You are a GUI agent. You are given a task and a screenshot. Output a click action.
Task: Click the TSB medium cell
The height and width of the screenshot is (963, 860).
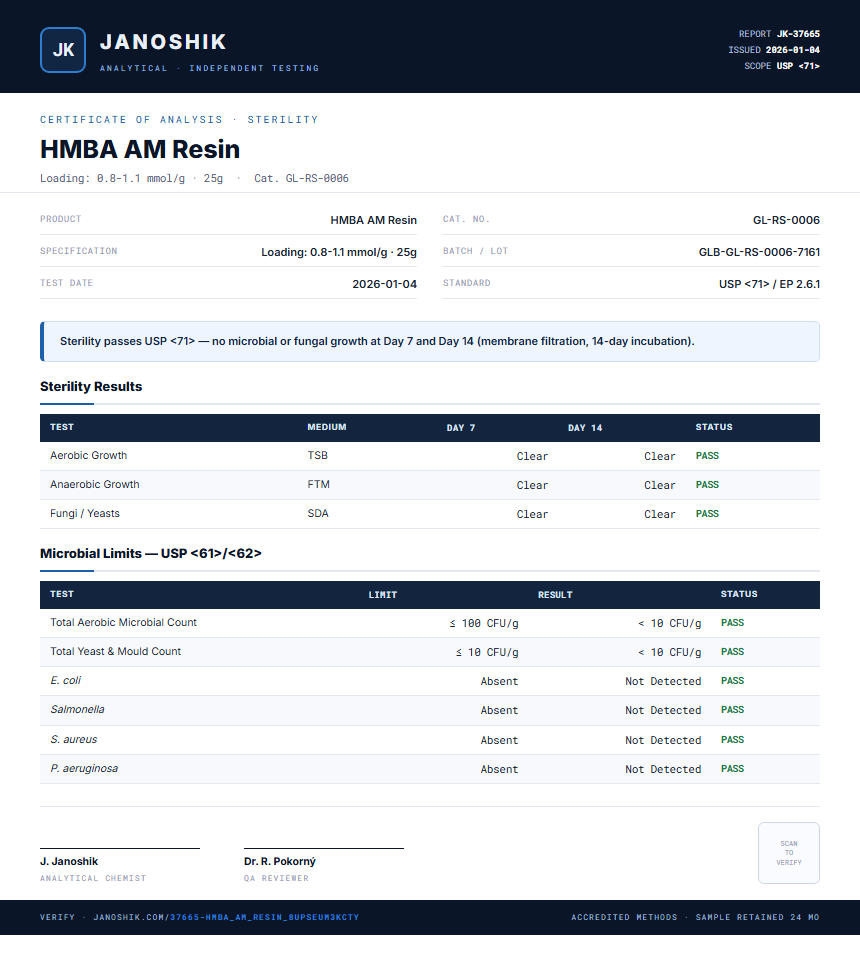click(318, 455)
